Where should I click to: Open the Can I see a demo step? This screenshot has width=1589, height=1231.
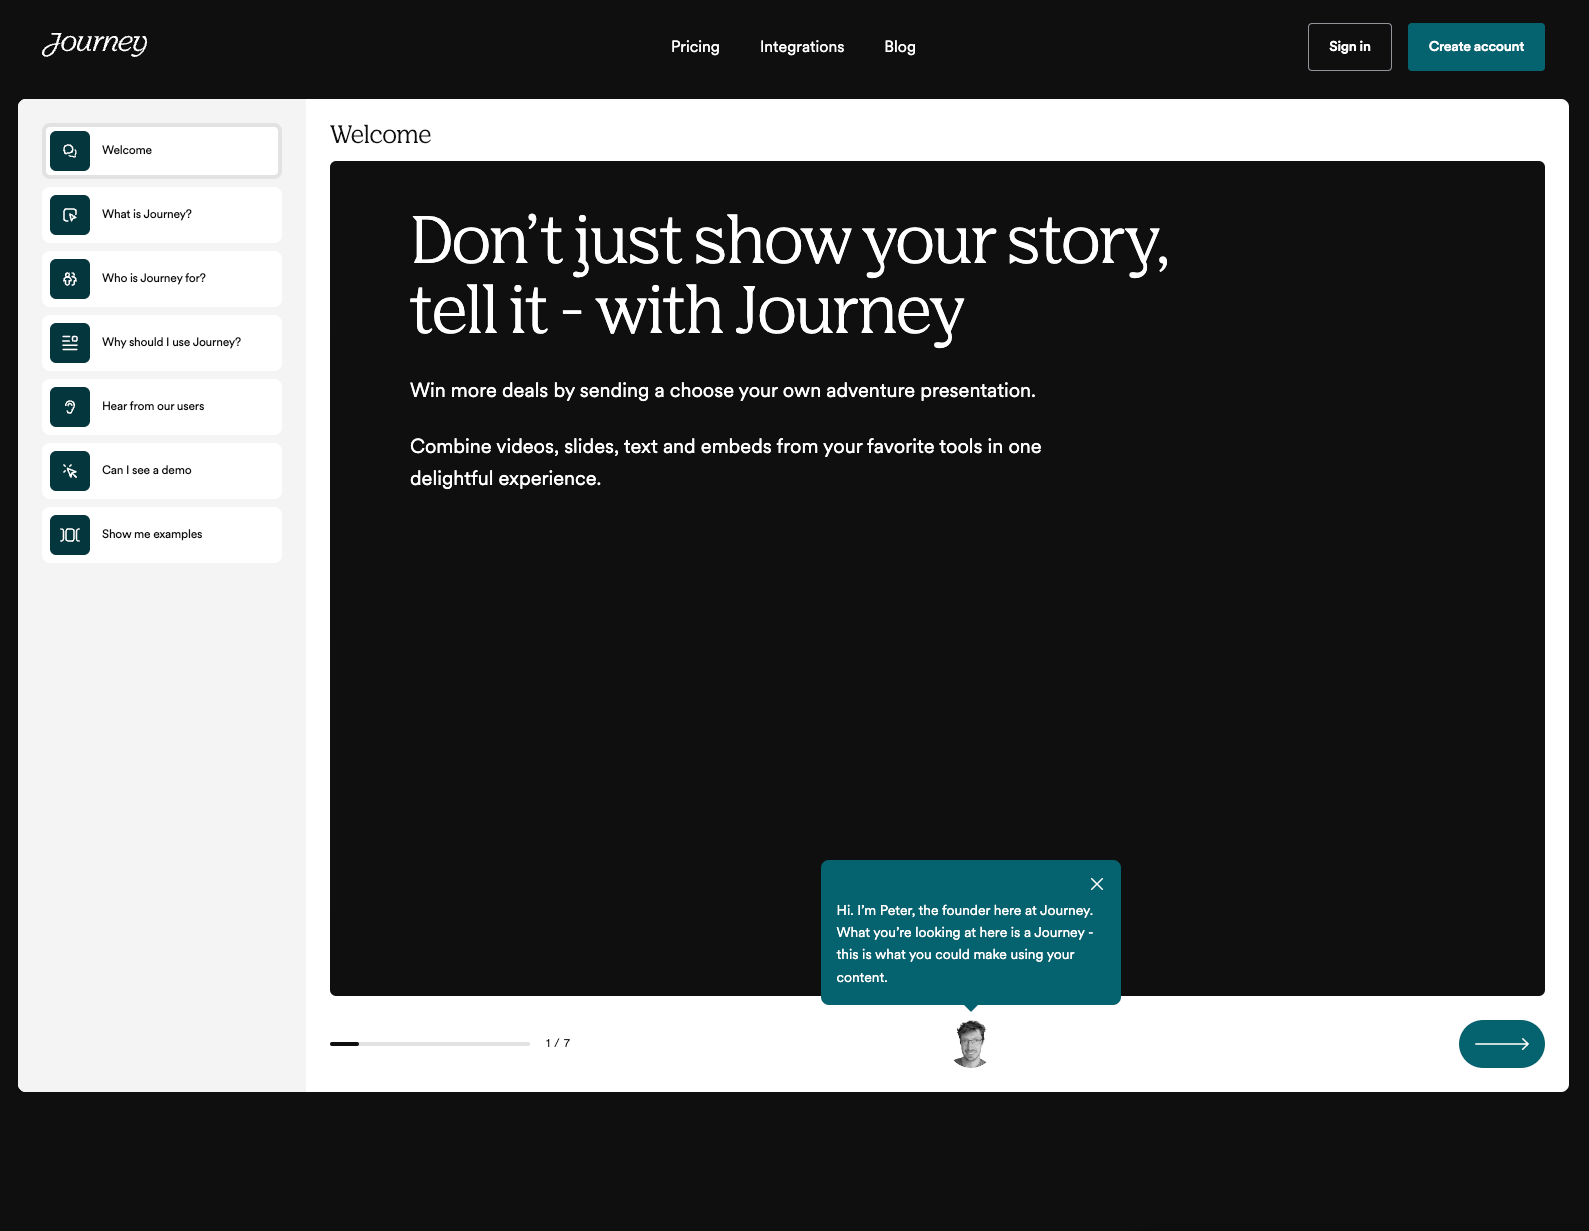pyautogui.click(x=162, y=471)
